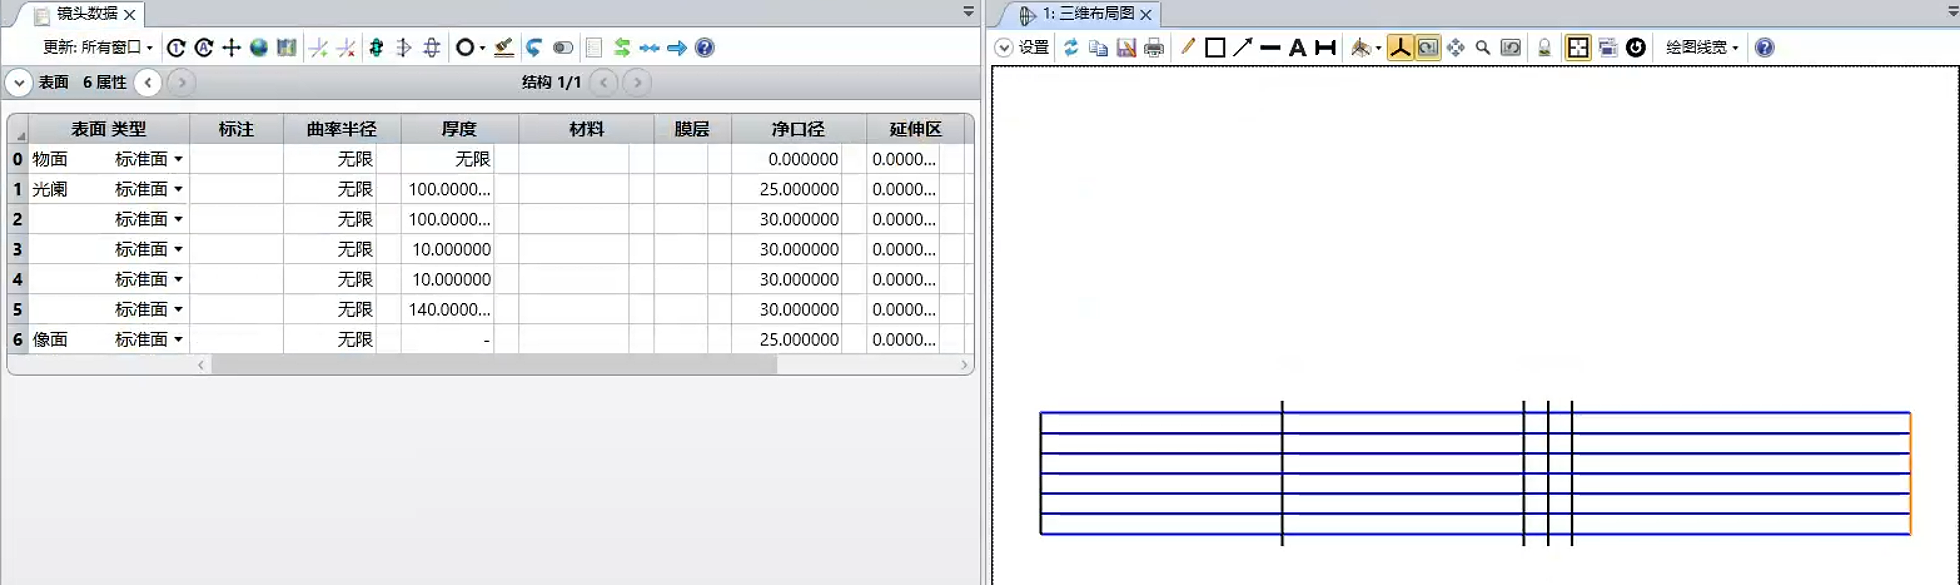Click the horizontal scrollbar in lens data table
The width and height of the screenshot is (1960, 585).
coord(494,365)
